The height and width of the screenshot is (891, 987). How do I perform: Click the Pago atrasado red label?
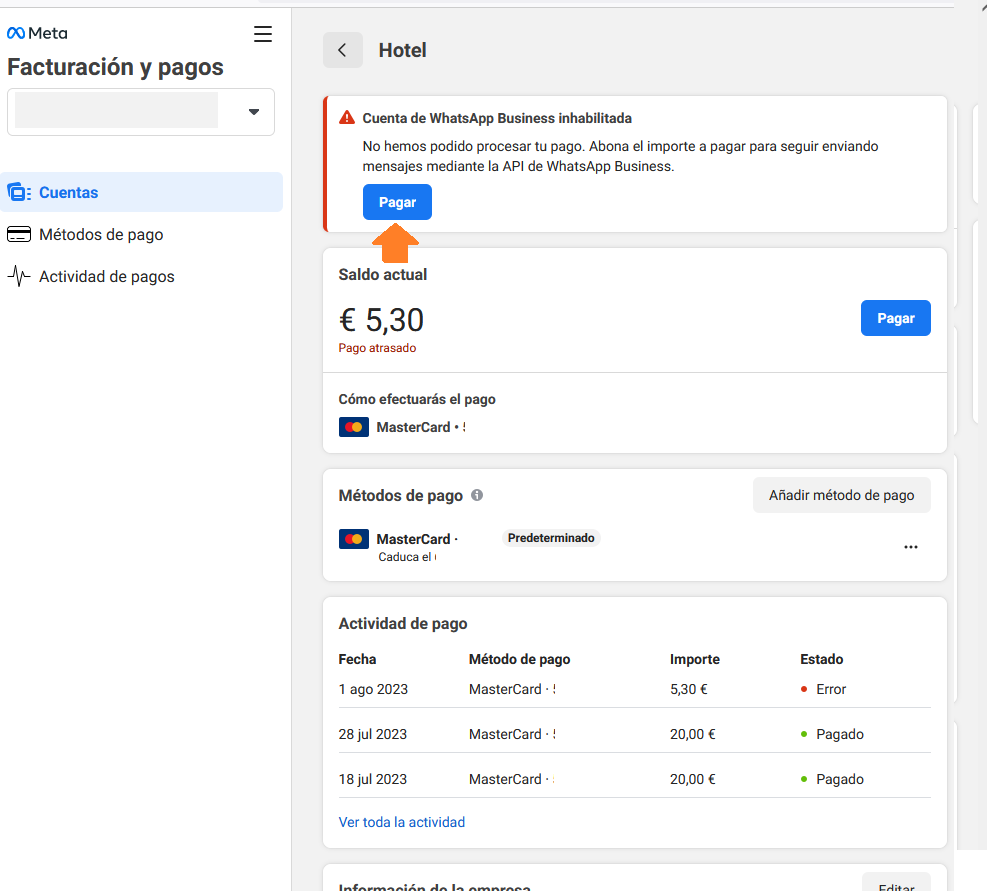(x=377, y=348)
